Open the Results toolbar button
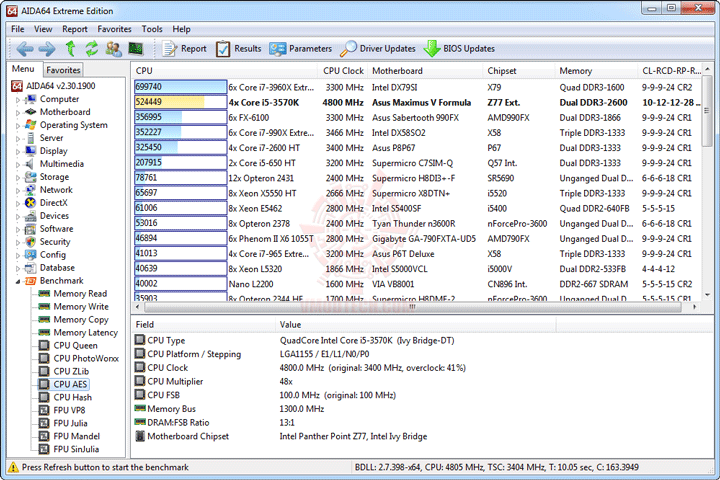This screenshot has height=480, width=720. [x=238, y=49]
